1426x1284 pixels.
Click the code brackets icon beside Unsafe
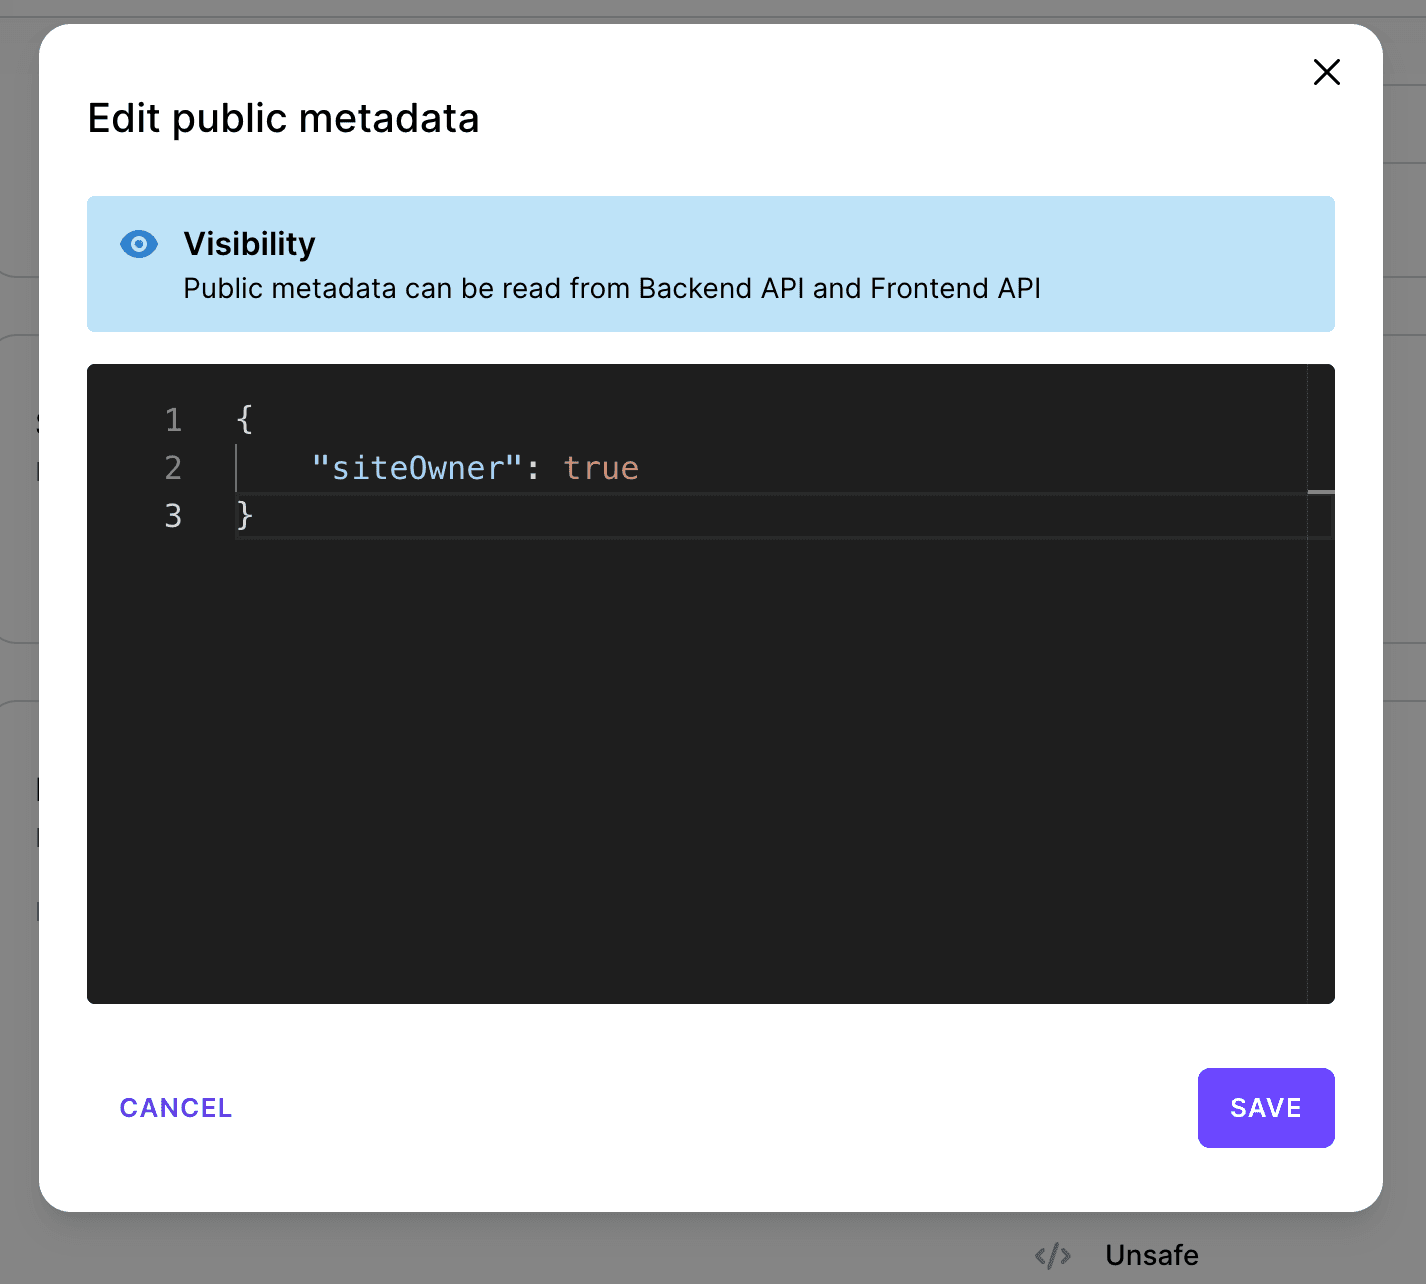(1053, 1255)
